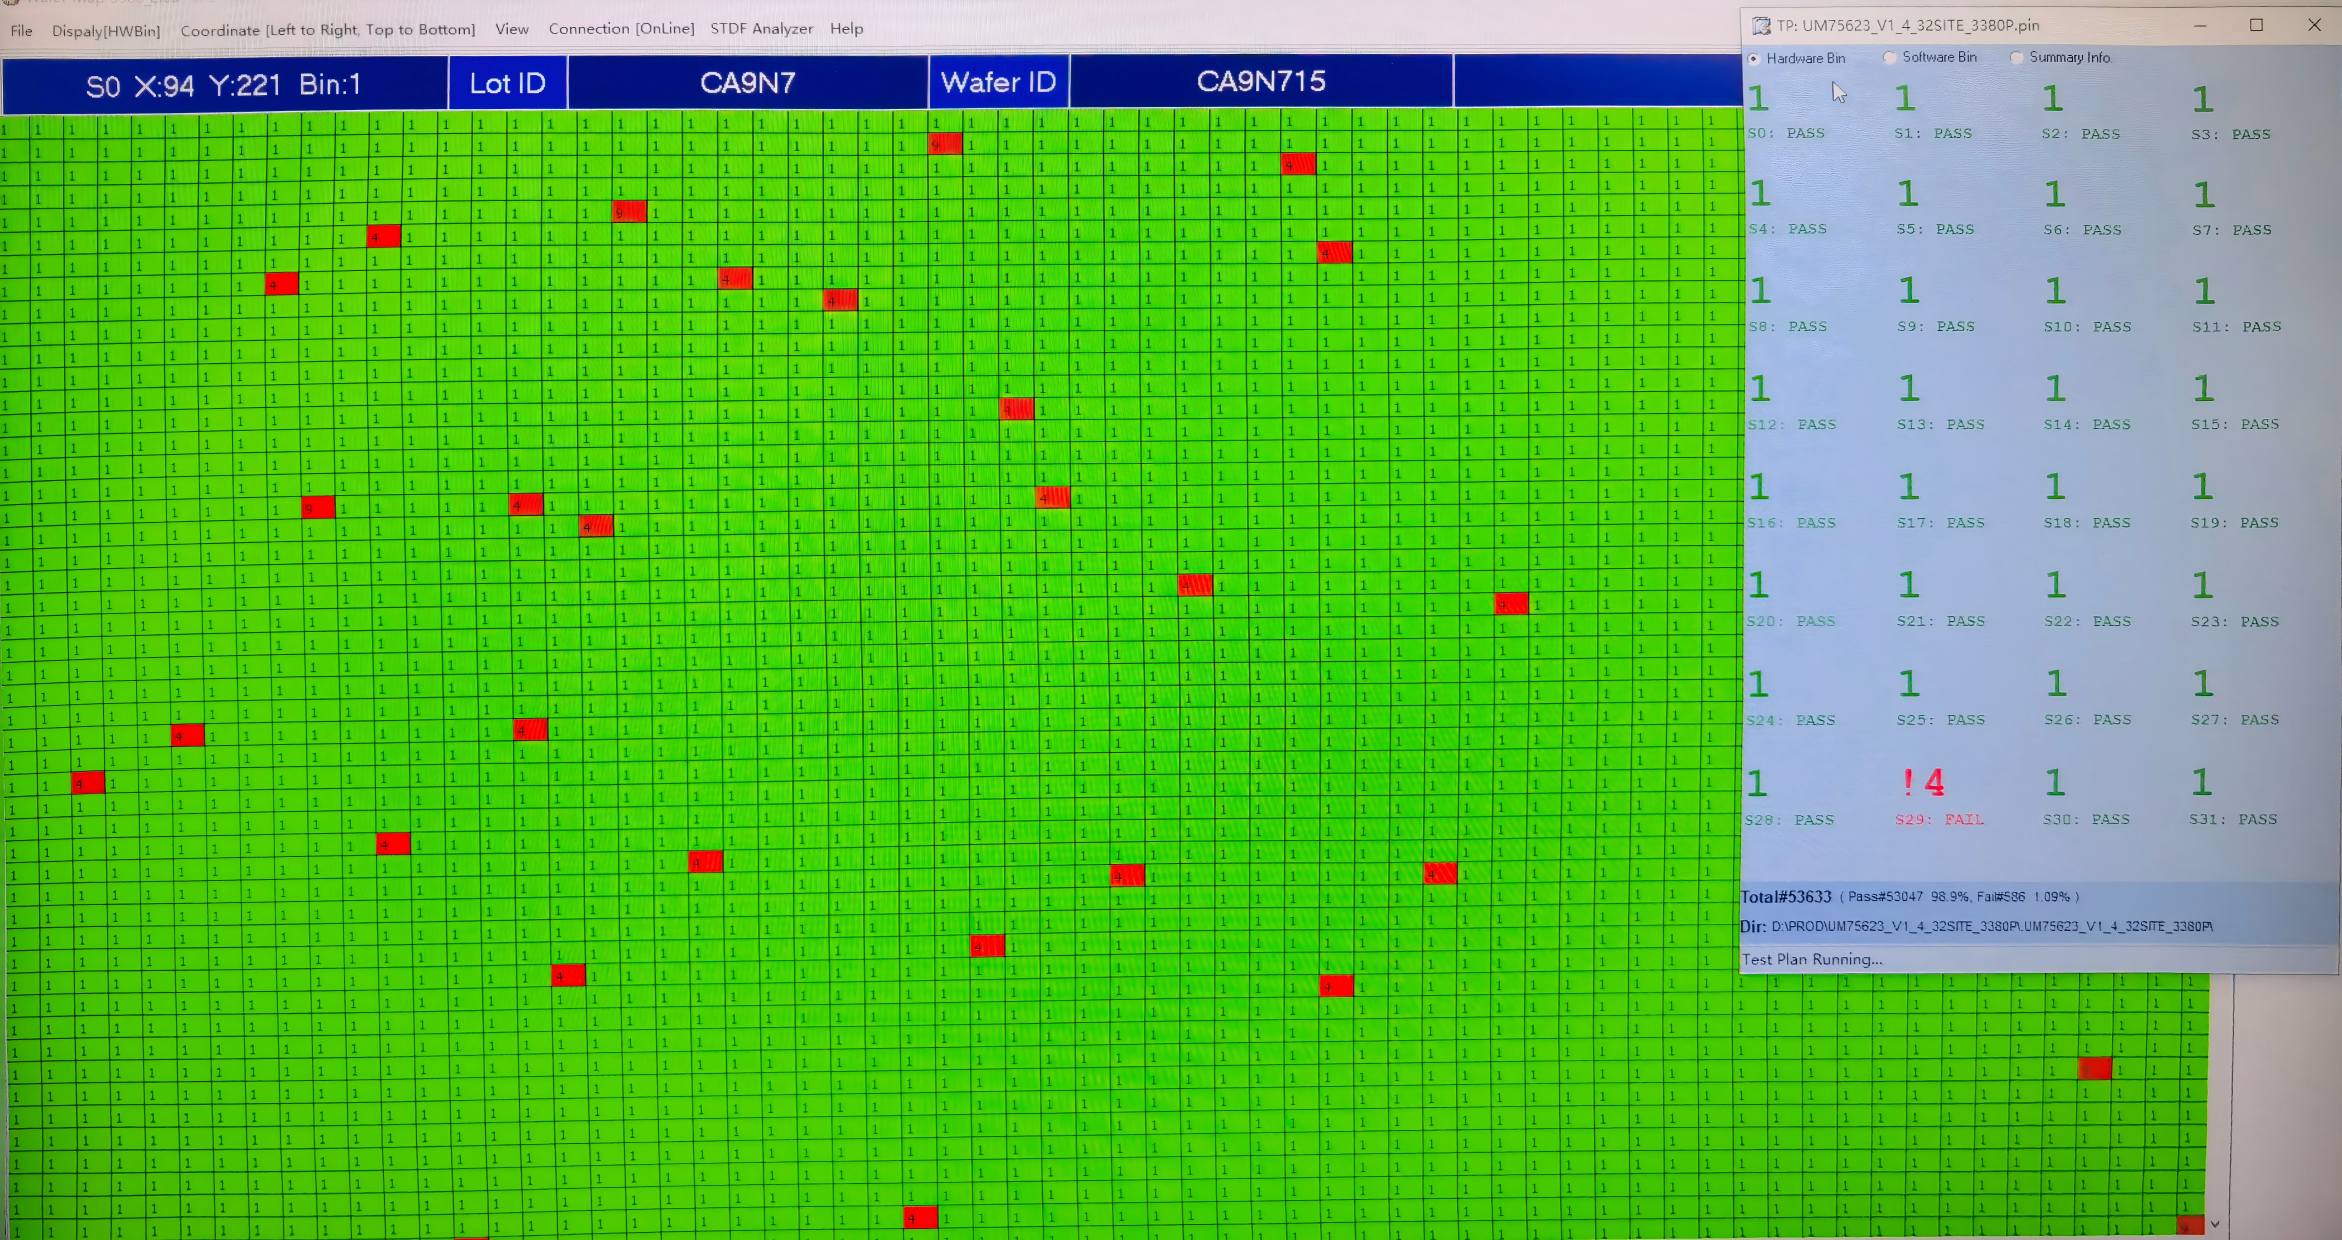Click the red failed die just below the Wafer ID header

click(x=945, y=144)
